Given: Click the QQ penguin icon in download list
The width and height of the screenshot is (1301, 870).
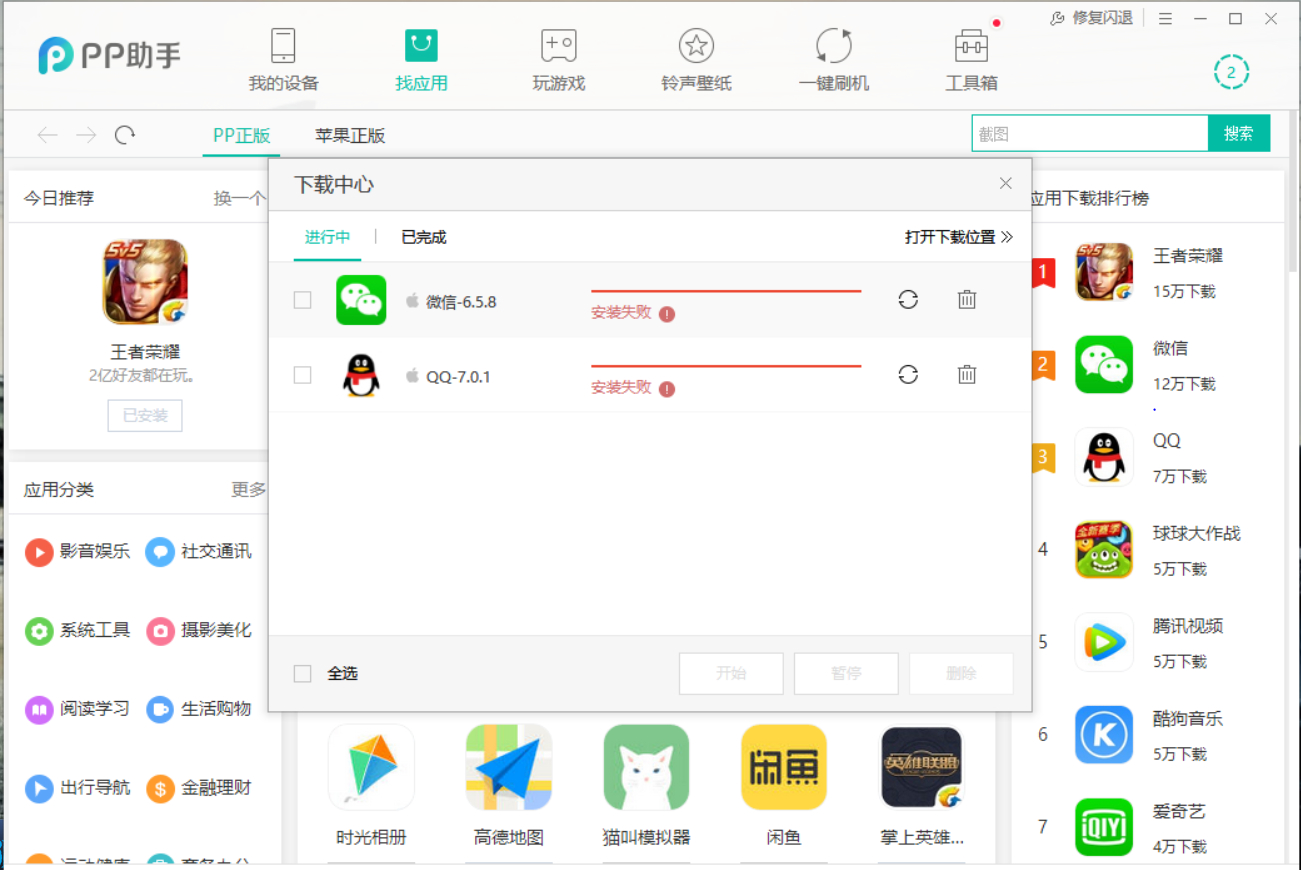Looking at the screenshot, I should click(361, 375).
